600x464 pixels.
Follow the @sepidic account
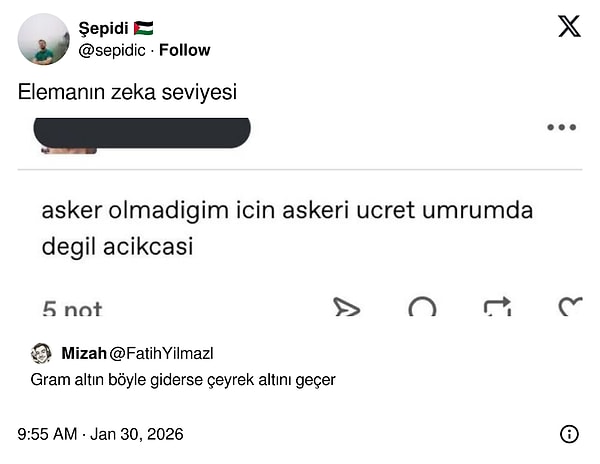(185, 50)
